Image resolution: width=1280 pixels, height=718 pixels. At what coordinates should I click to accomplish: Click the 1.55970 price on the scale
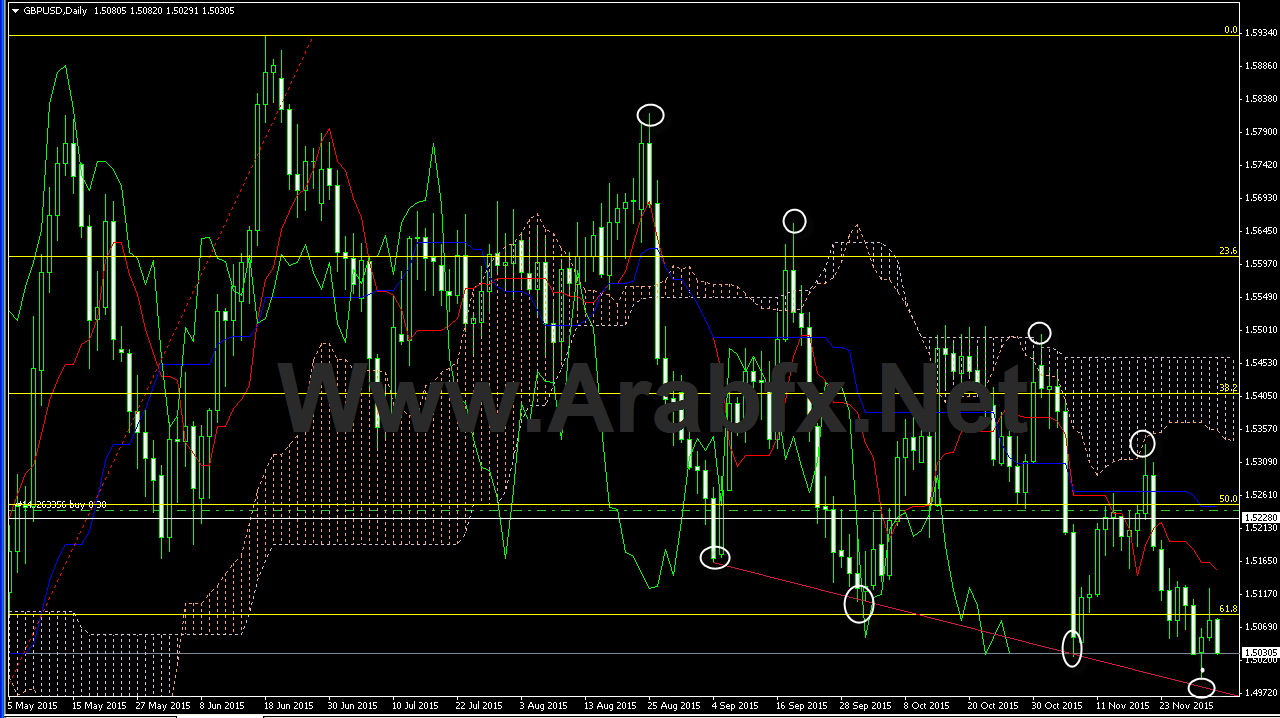coord(1259,264)
